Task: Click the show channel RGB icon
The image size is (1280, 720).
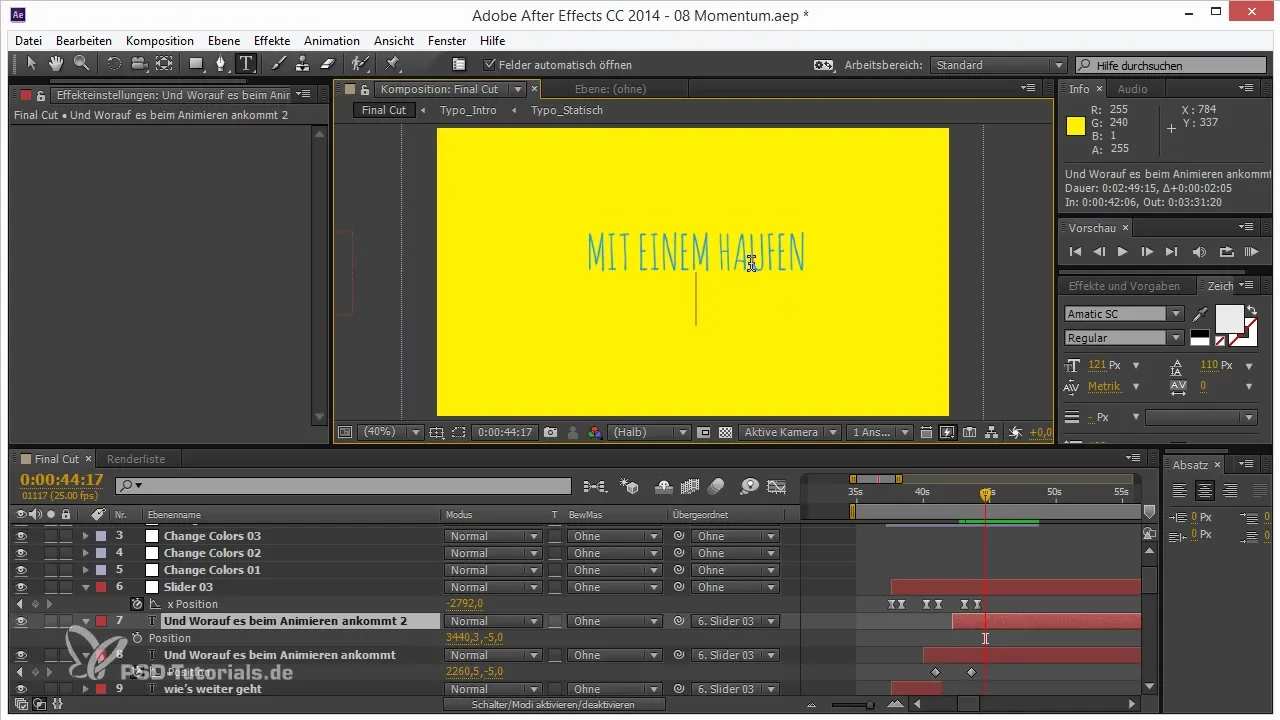Action: pyautogui.click(x=595, y=433)
